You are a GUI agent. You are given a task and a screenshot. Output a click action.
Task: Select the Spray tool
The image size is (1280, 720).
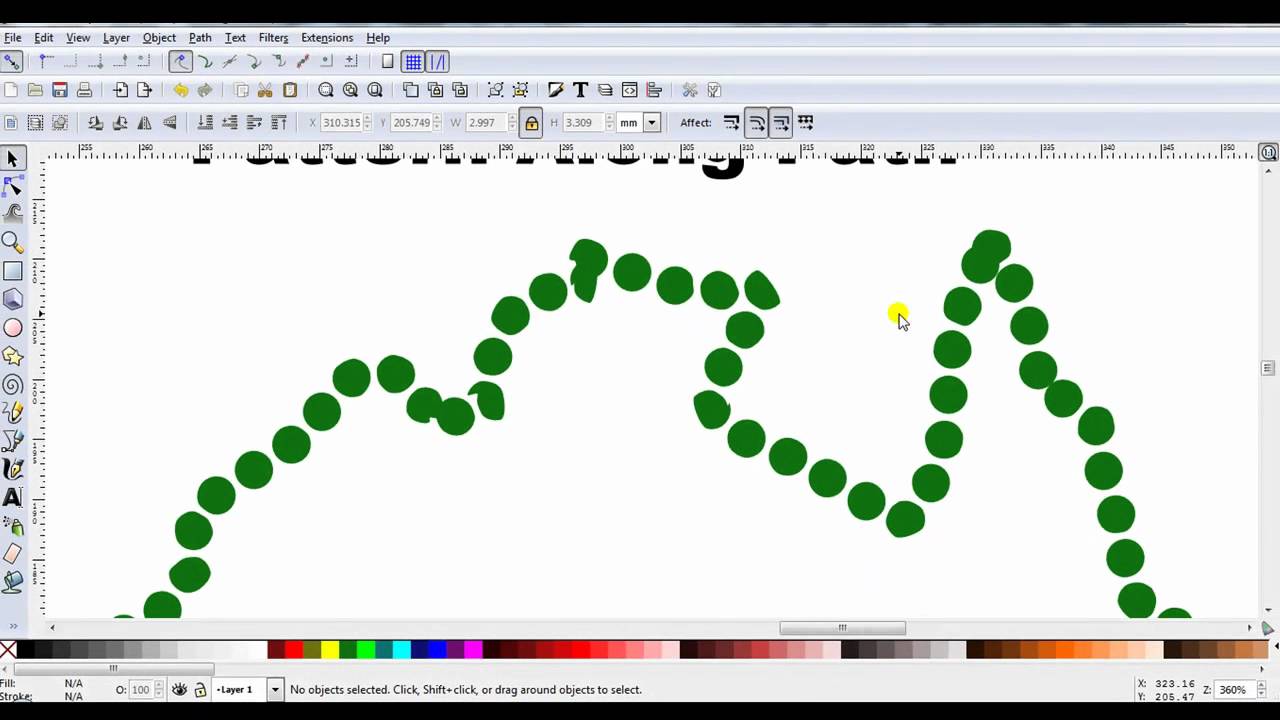point(13,525)
